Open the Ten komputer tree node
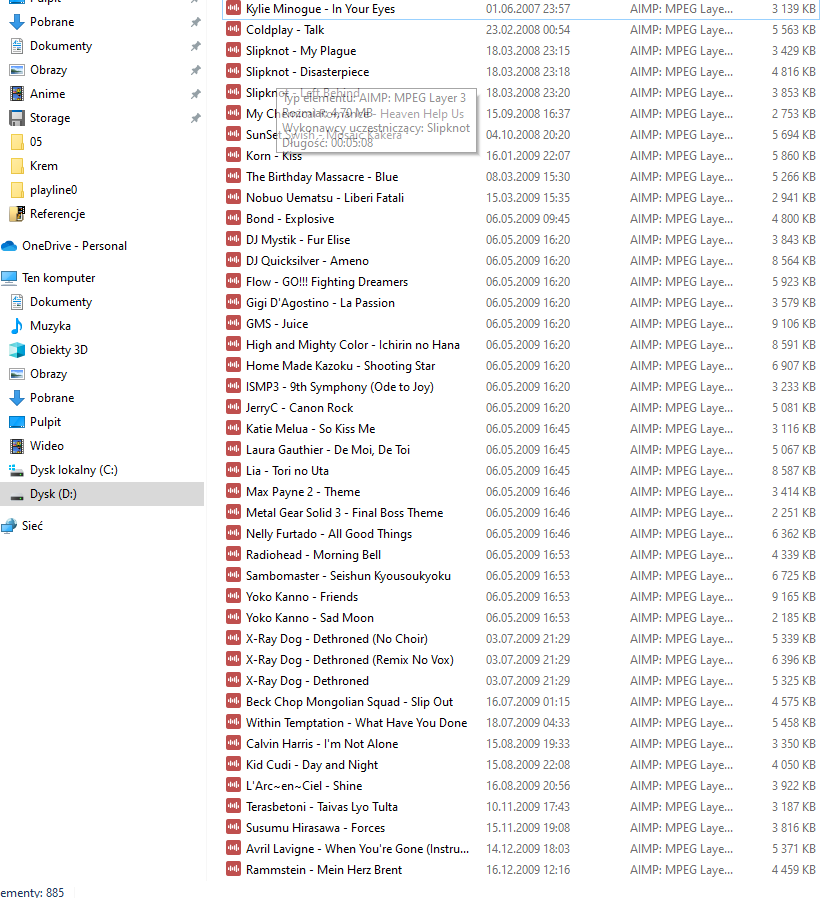The width and height of the screenshot is (823, 898). [58, 278]
